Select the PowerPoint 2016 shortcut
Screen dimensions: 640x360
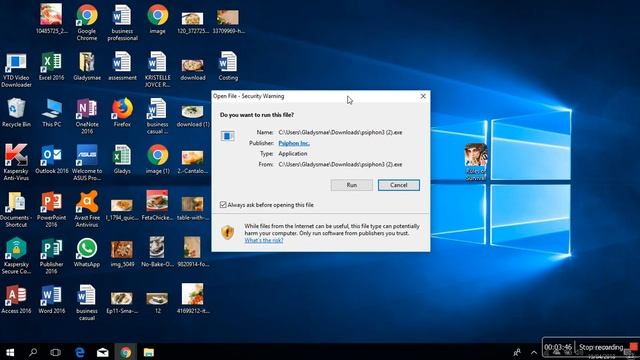(51, 209)
